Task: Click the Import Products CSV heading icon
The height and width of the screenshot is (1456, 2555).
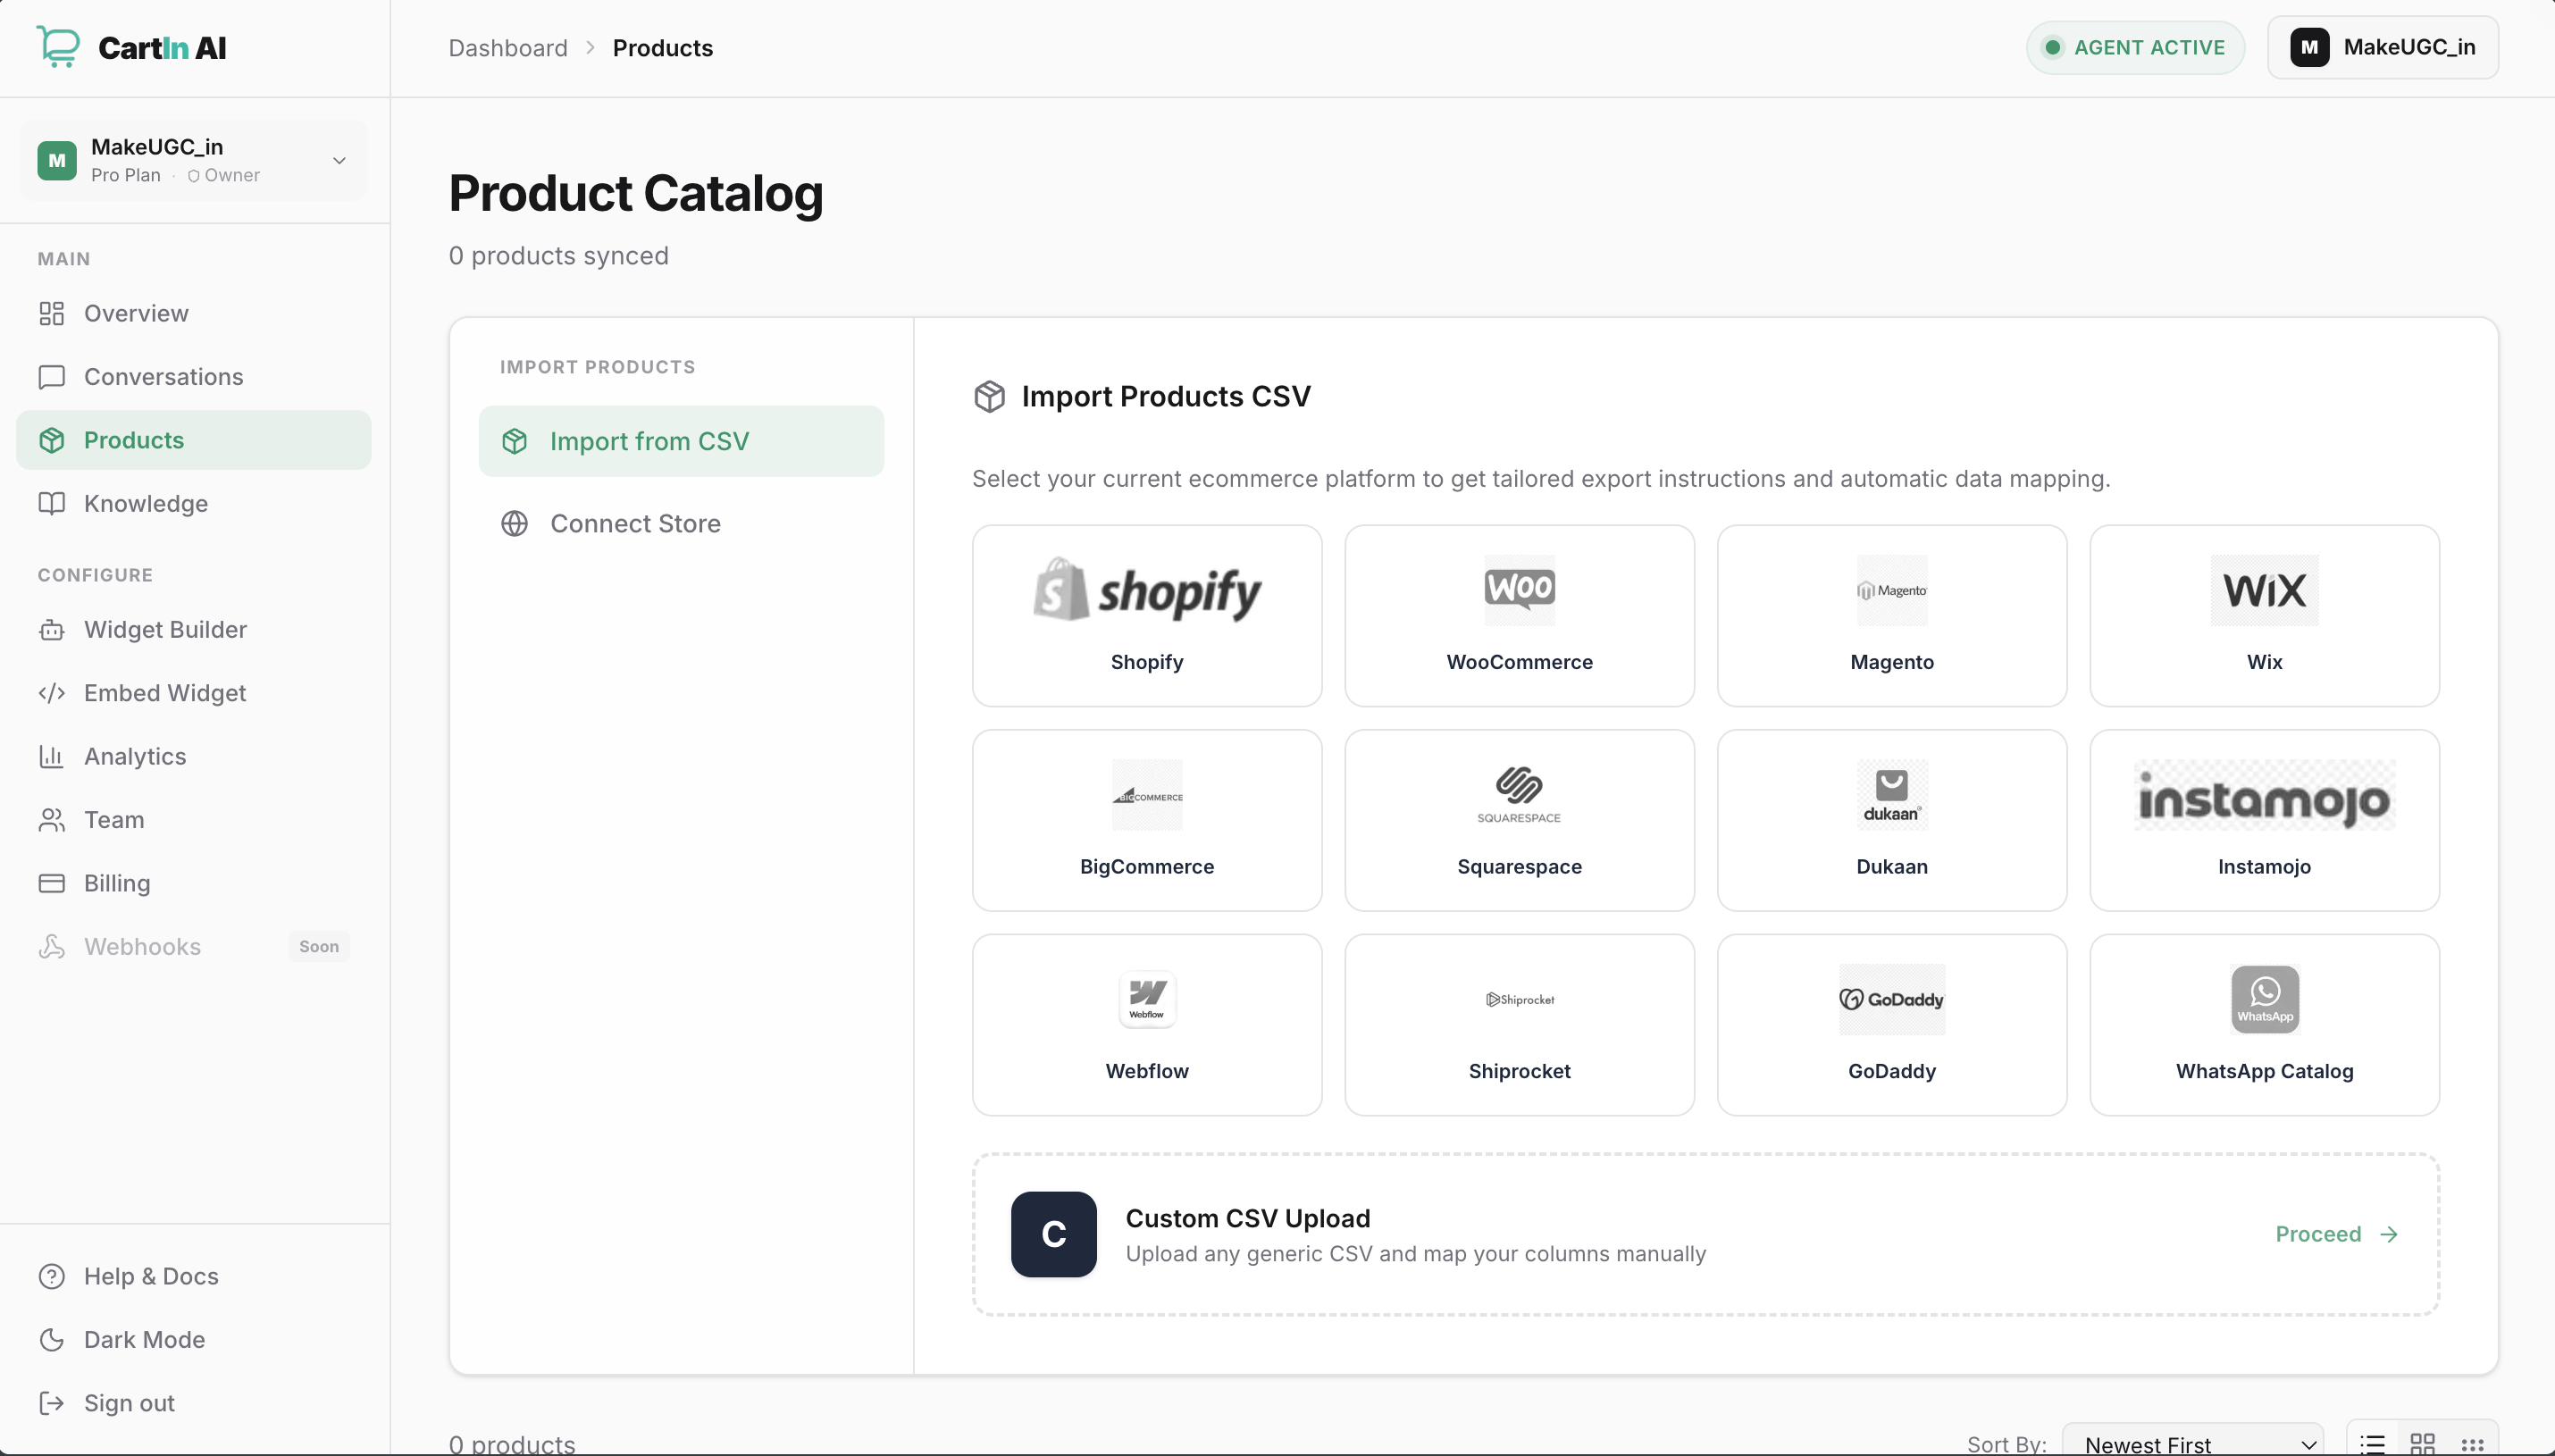Action: pyautogui.click(x=989, y=397)
